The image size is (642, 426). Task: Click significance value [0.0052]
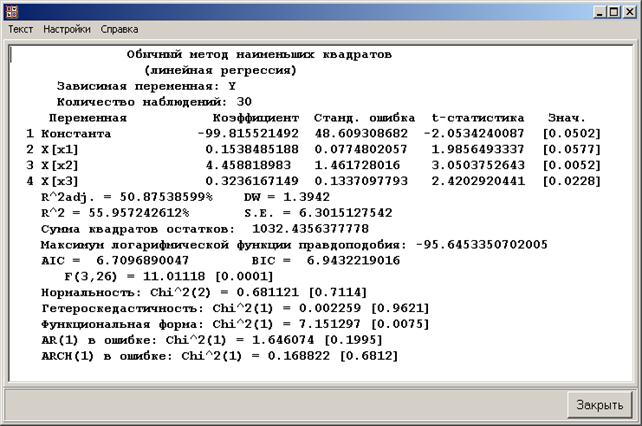[x=572, y=165]
